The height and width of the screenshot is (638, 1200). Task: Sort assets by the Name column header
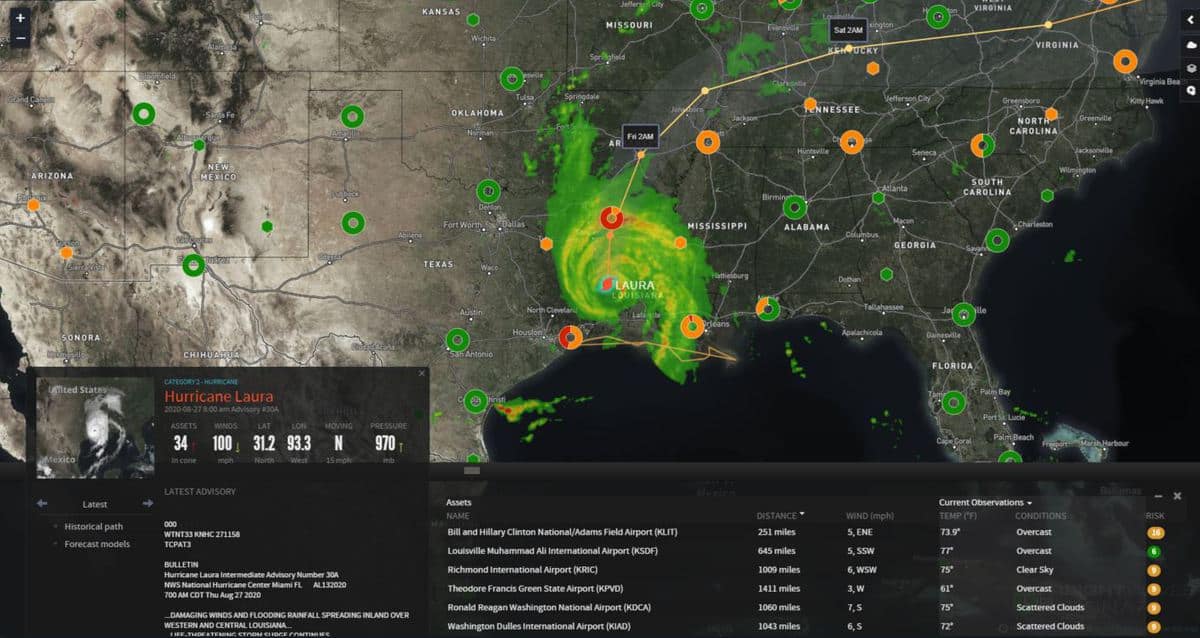click(x=457, y=516)
